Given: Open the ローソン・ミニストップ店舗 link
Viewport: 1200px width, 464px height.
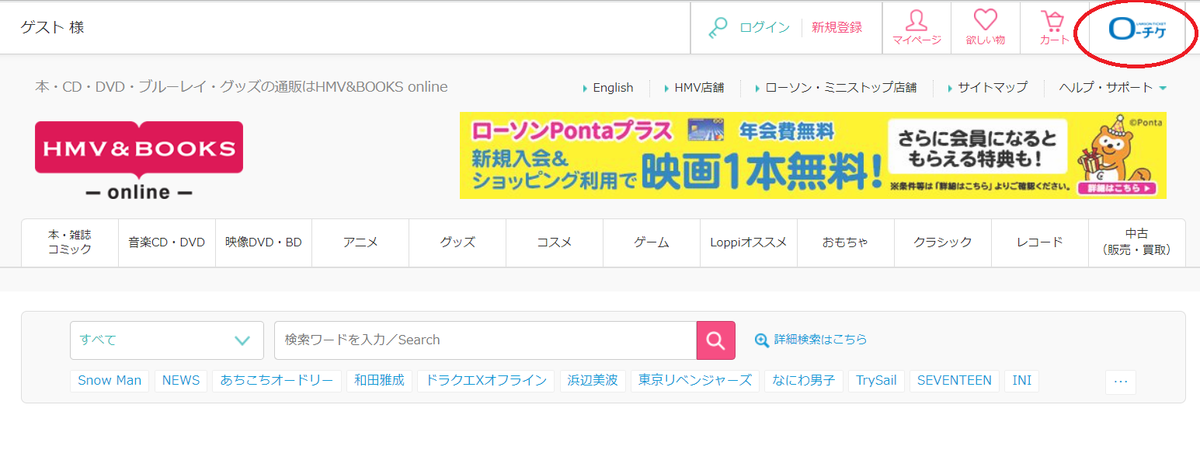Looking at the screenshot, I should click(841, 88).
